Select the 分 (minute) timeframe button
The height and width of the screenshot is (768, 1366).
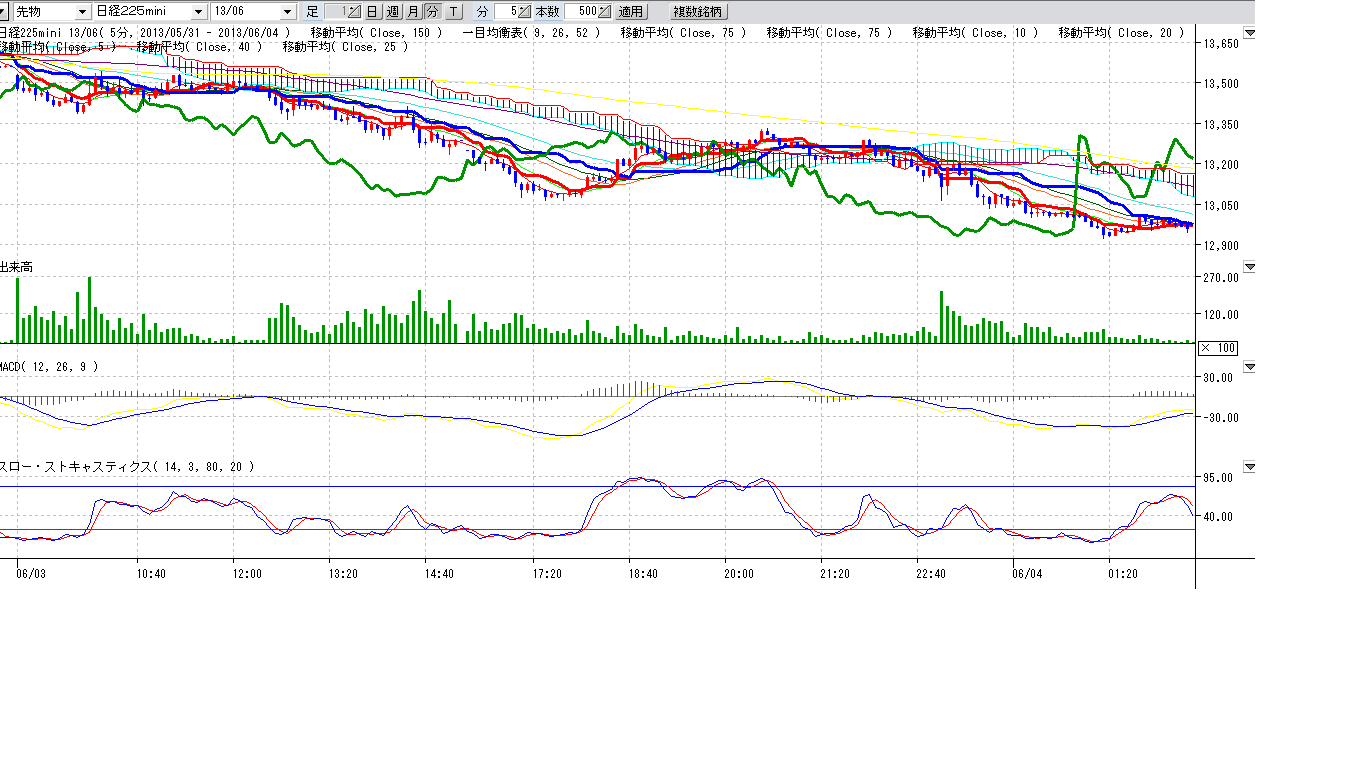(x=432, y=12)
